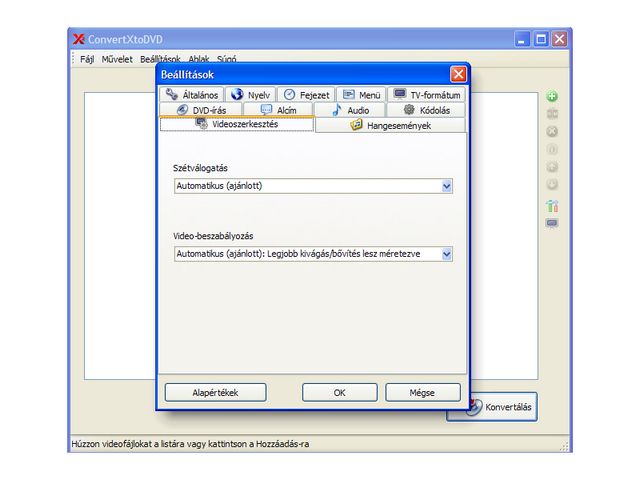640x480 pixels.
Task: Click the grey info icon in the sidebar
Action: coord(552,149)
